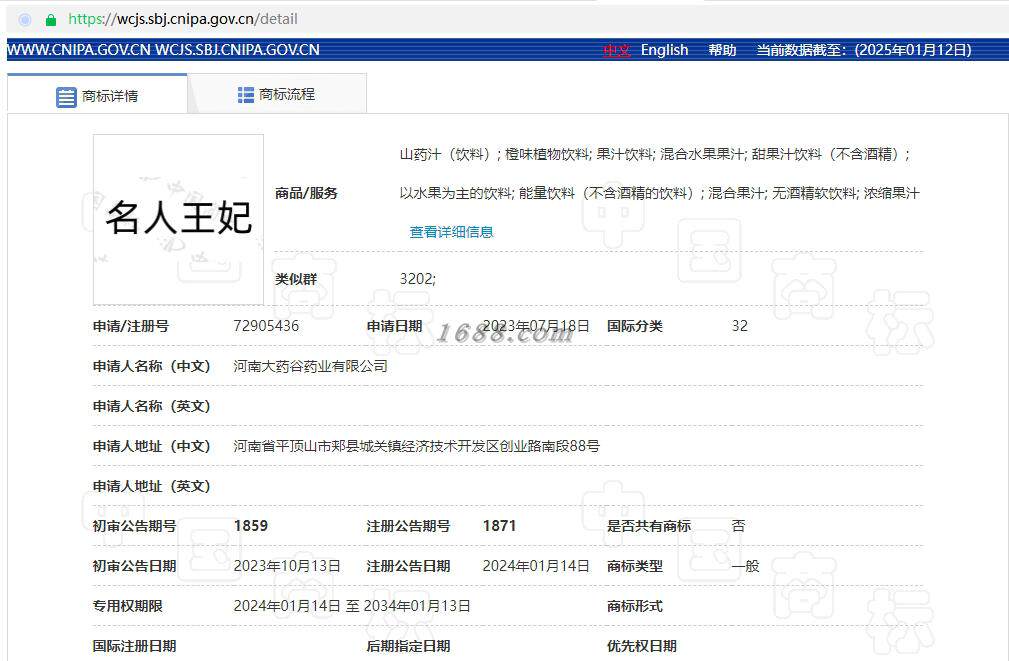The width and height of the screenshot is (1009, 661).
Task: Click the preliminary announcement issue 1859
Action: [250, 526]
